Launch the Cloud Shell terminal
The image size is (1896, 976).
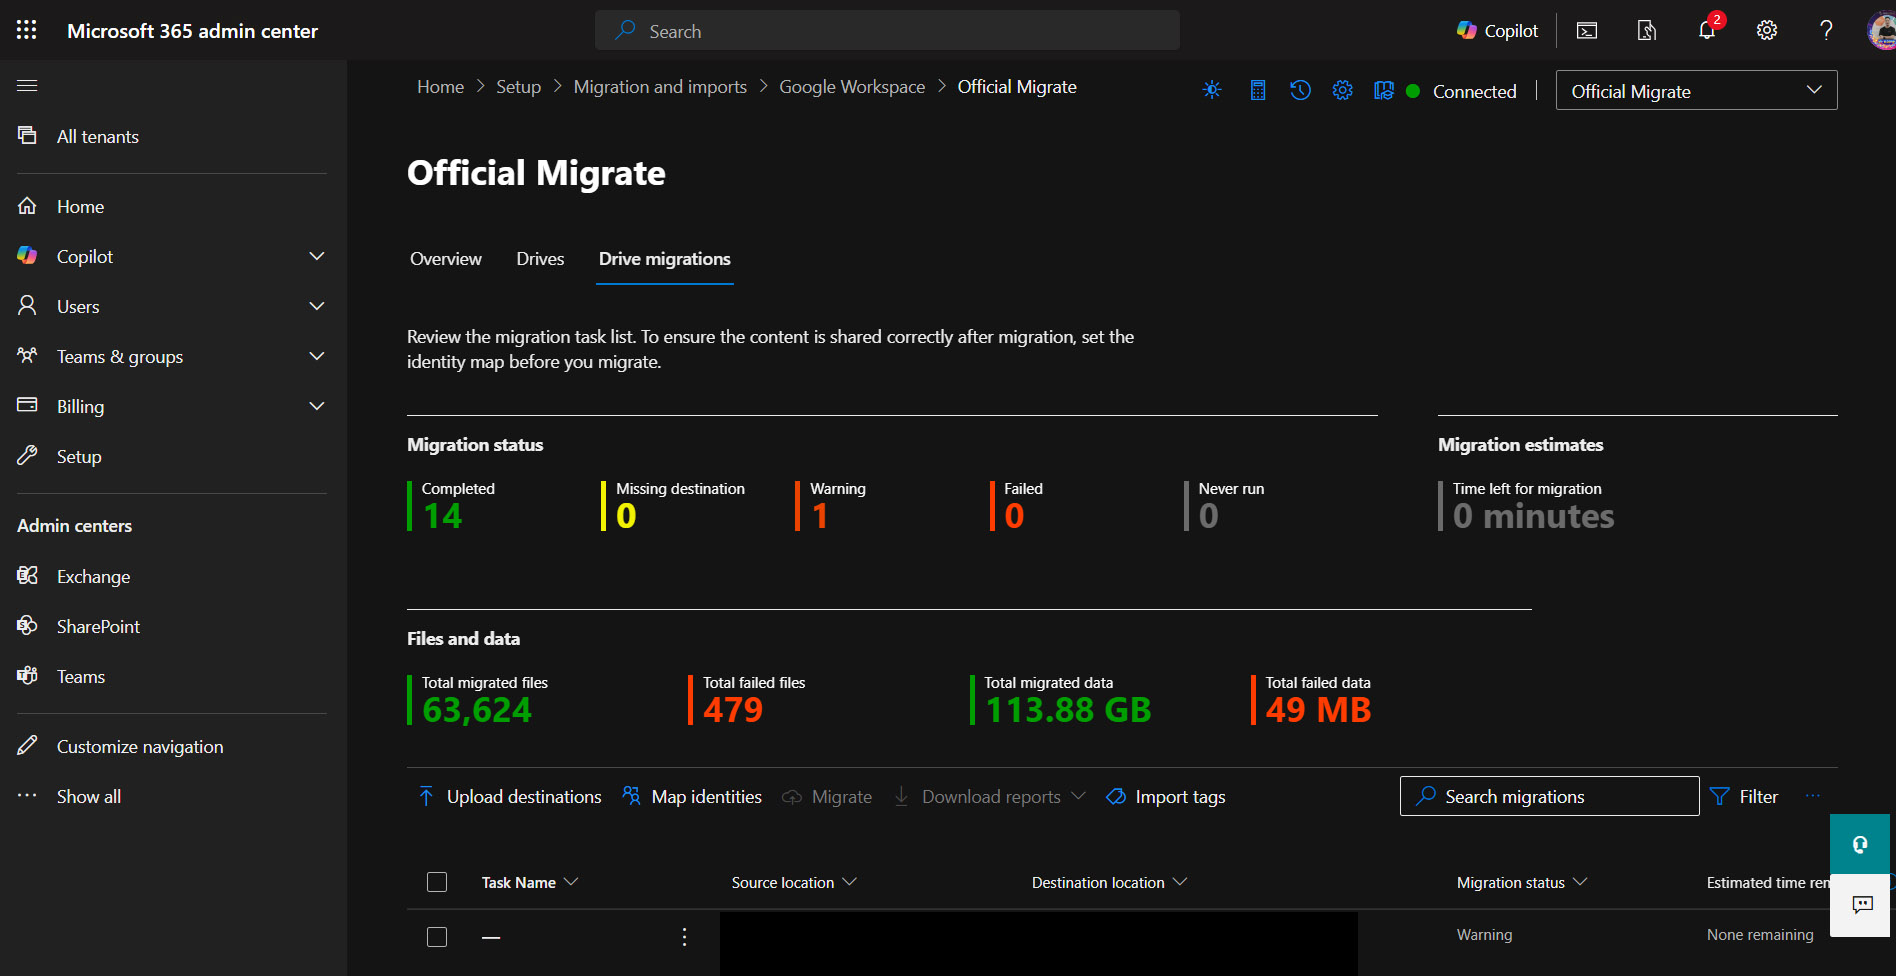click(x=1586, y=30)
